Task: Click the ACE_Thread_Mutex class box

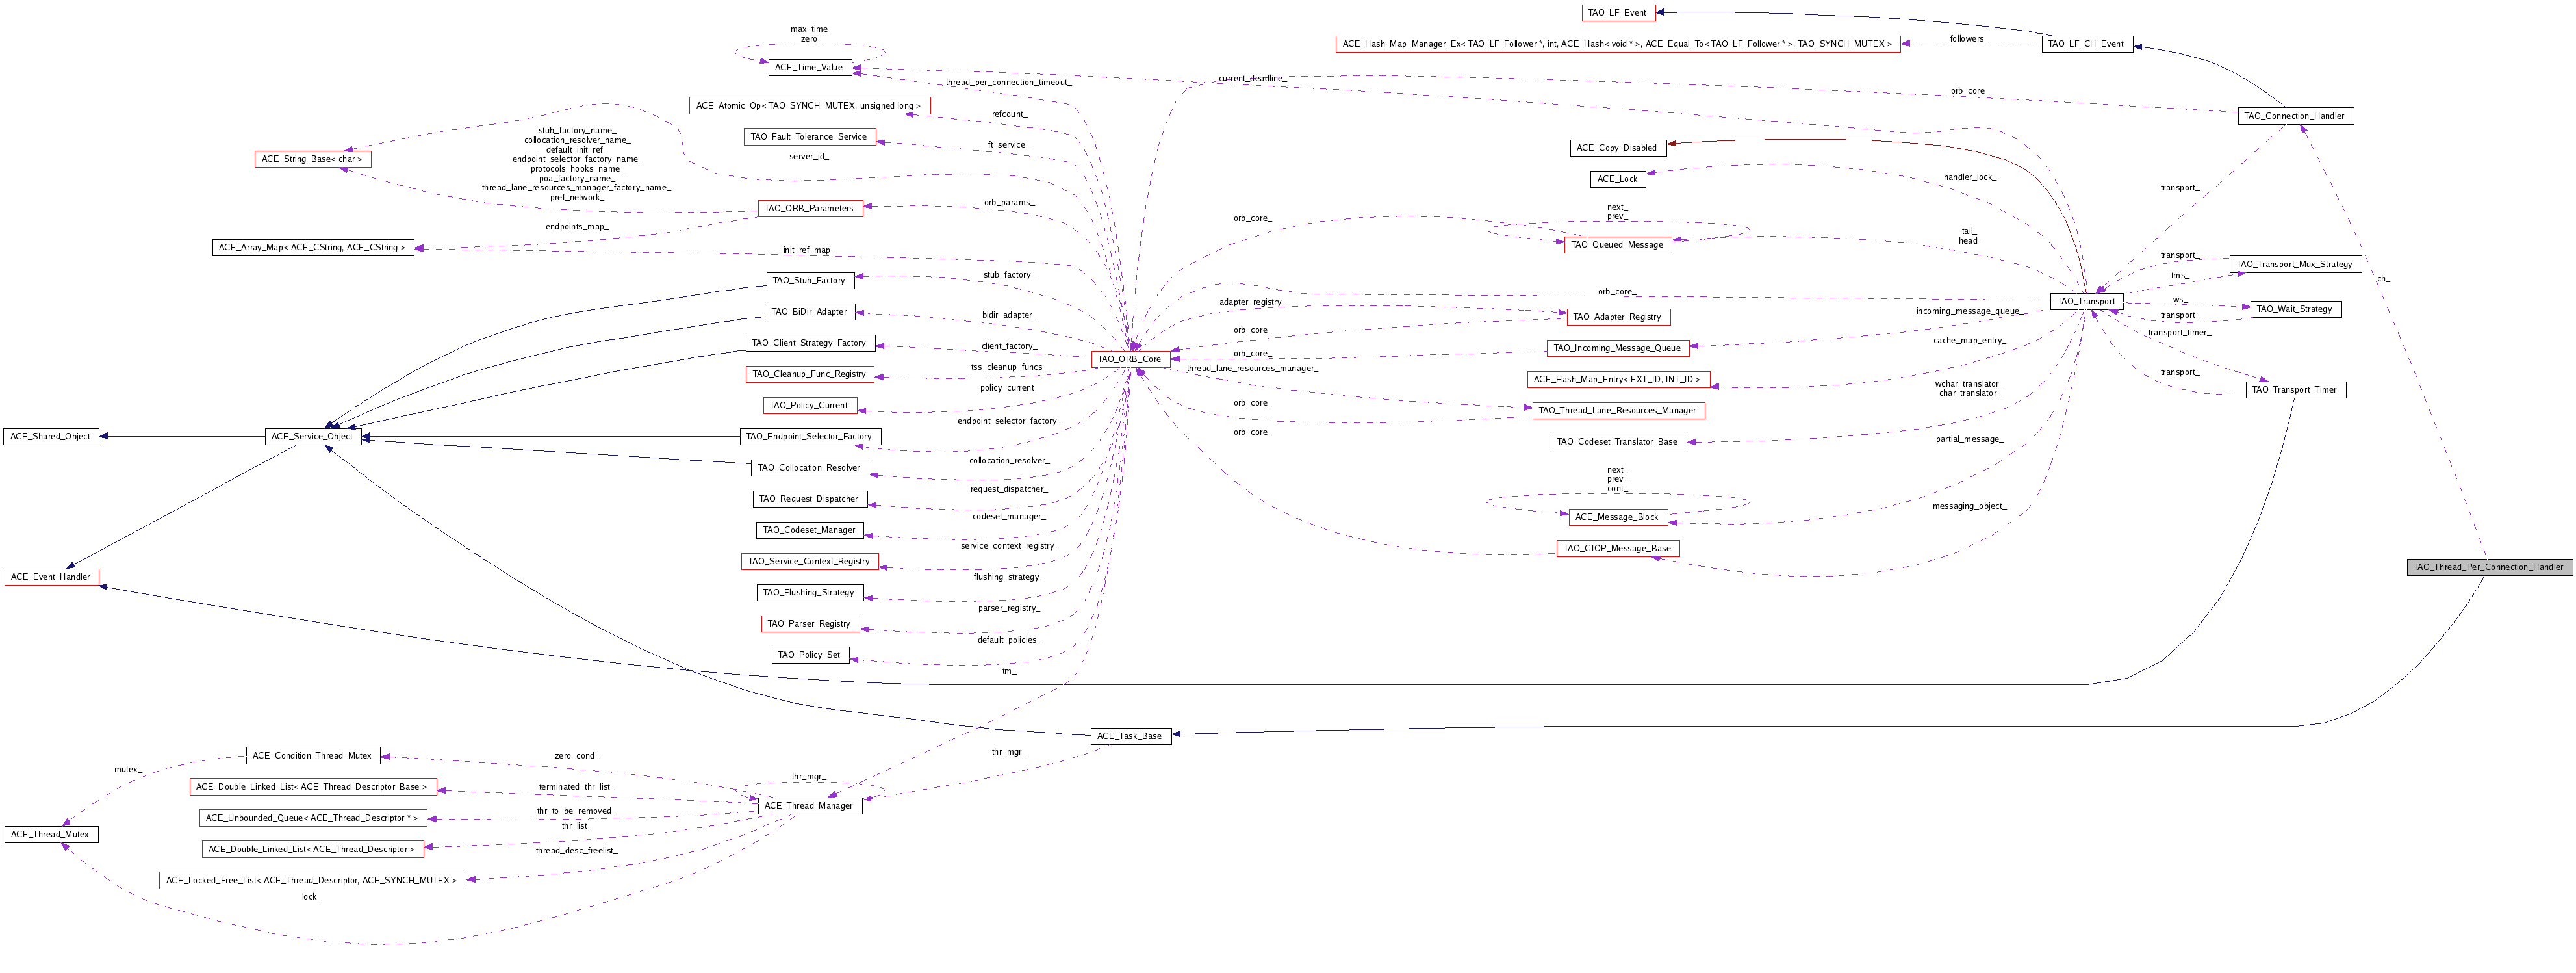Action: (50, 834)
